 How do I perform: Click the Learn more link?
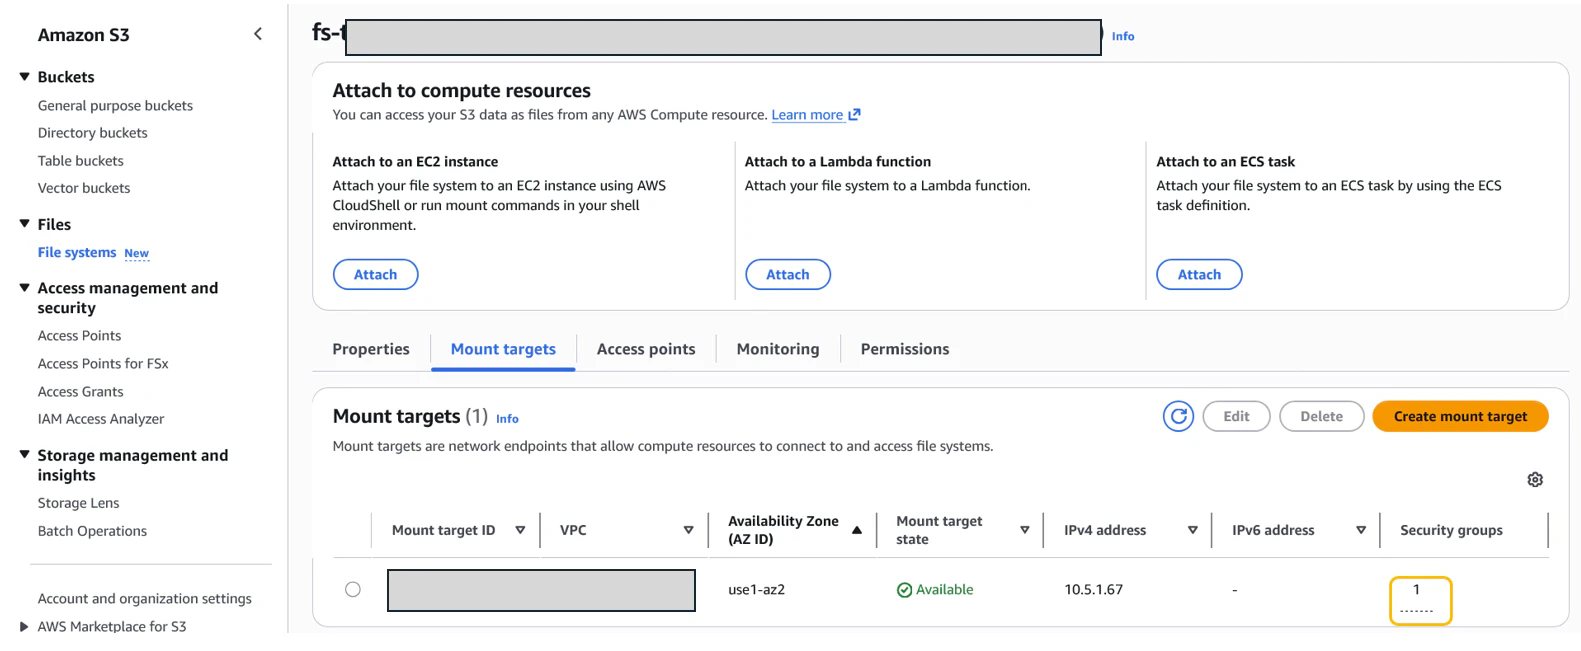point(816,115)
